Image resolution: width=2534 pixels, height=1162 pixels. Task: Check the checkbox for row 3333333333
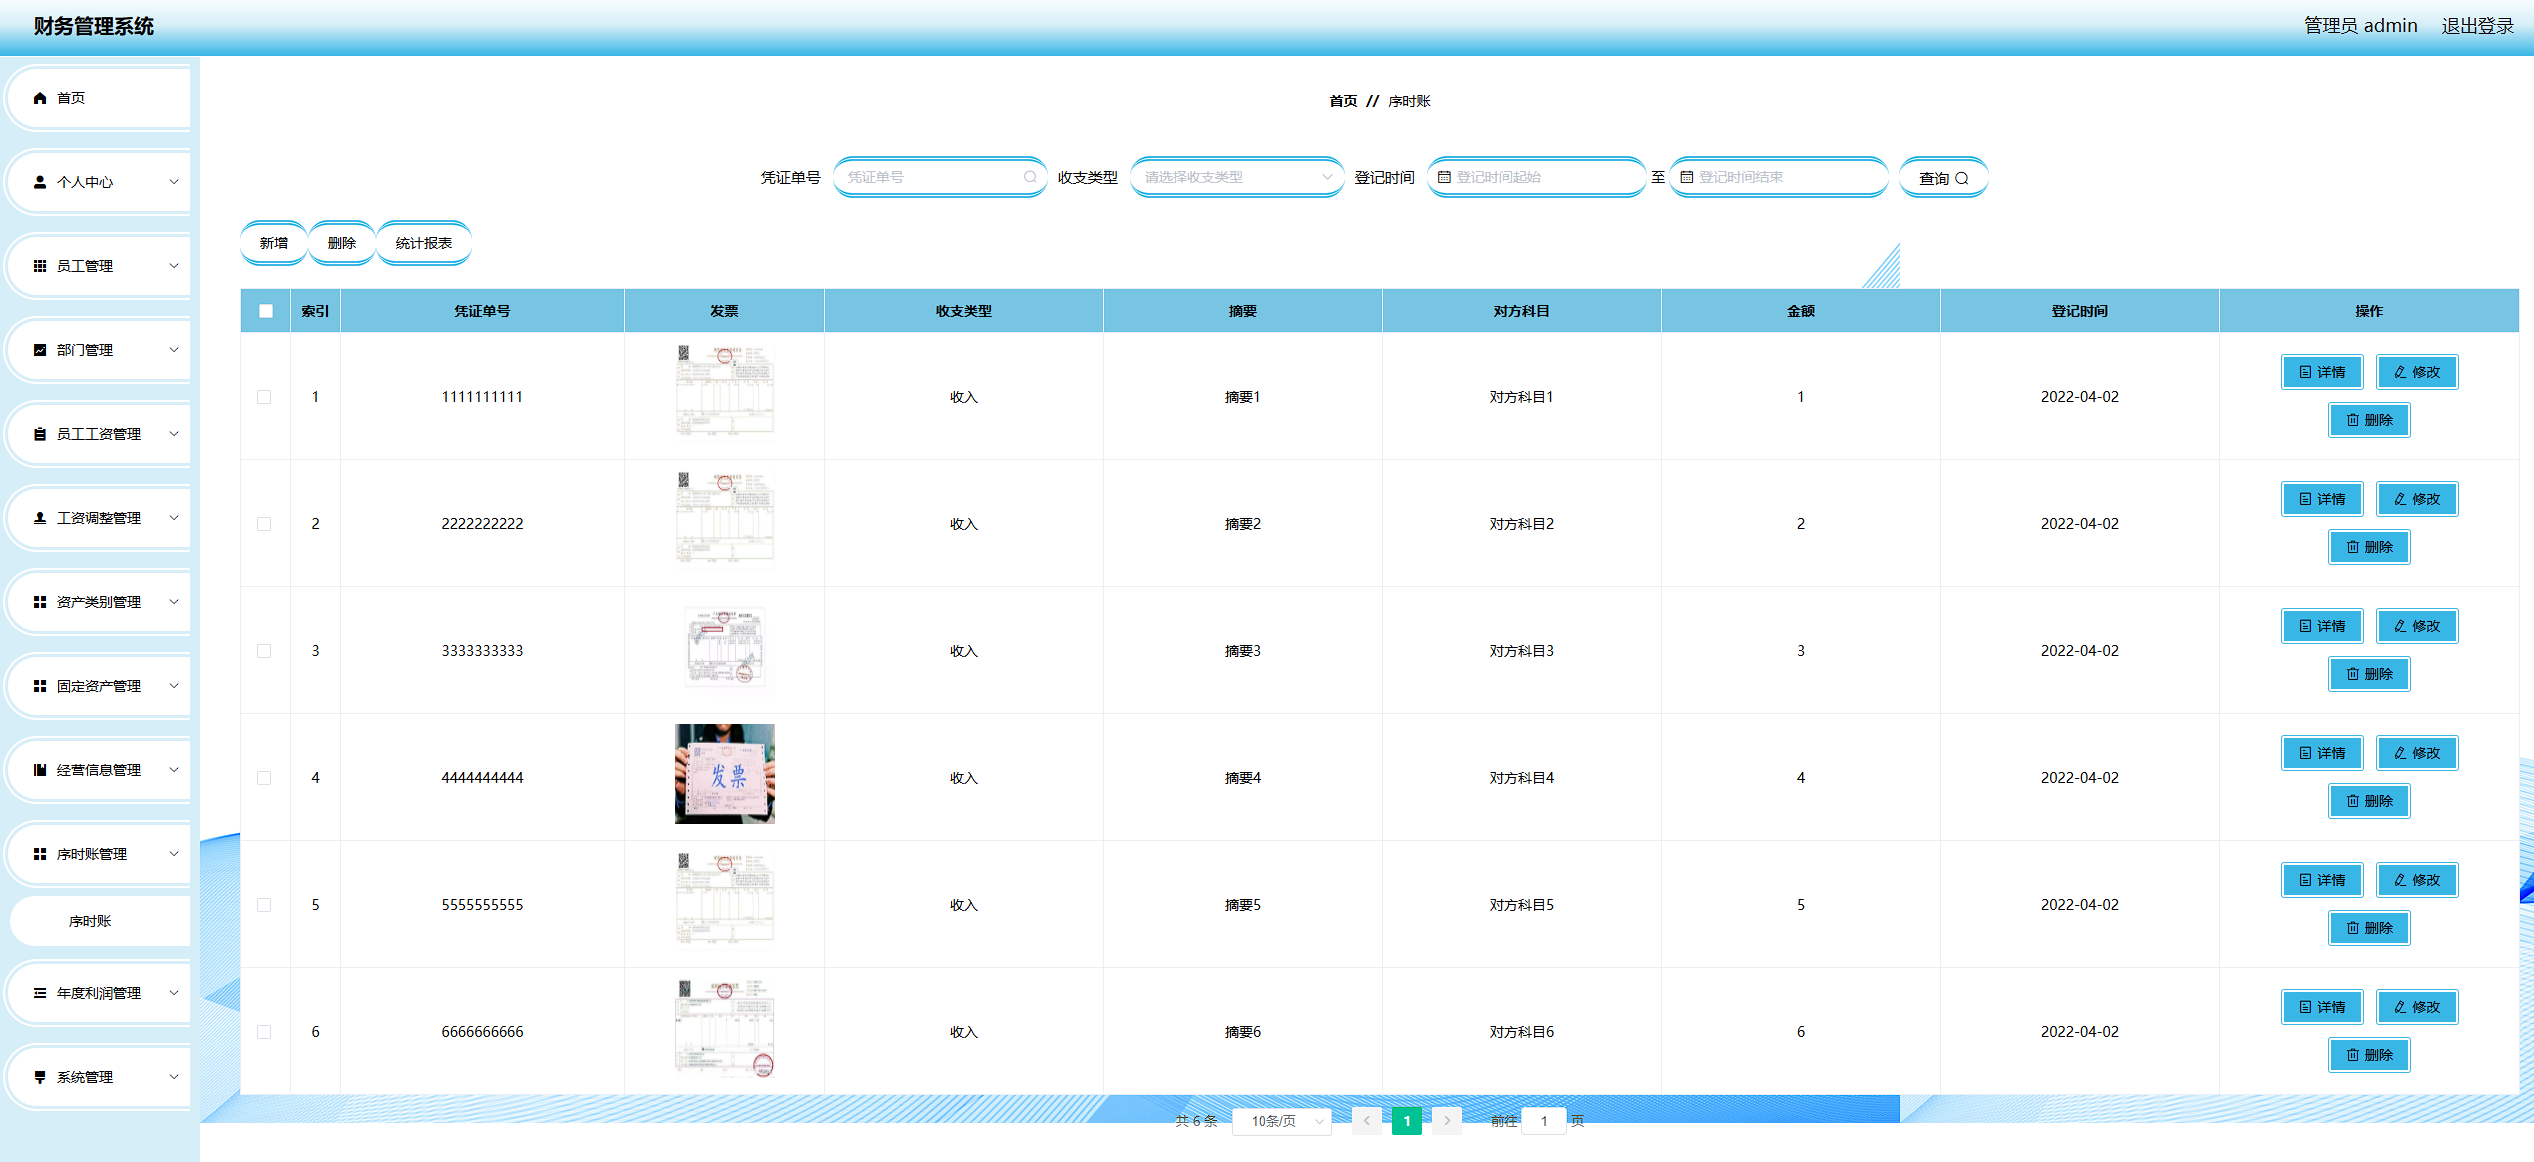coord(264,651)
